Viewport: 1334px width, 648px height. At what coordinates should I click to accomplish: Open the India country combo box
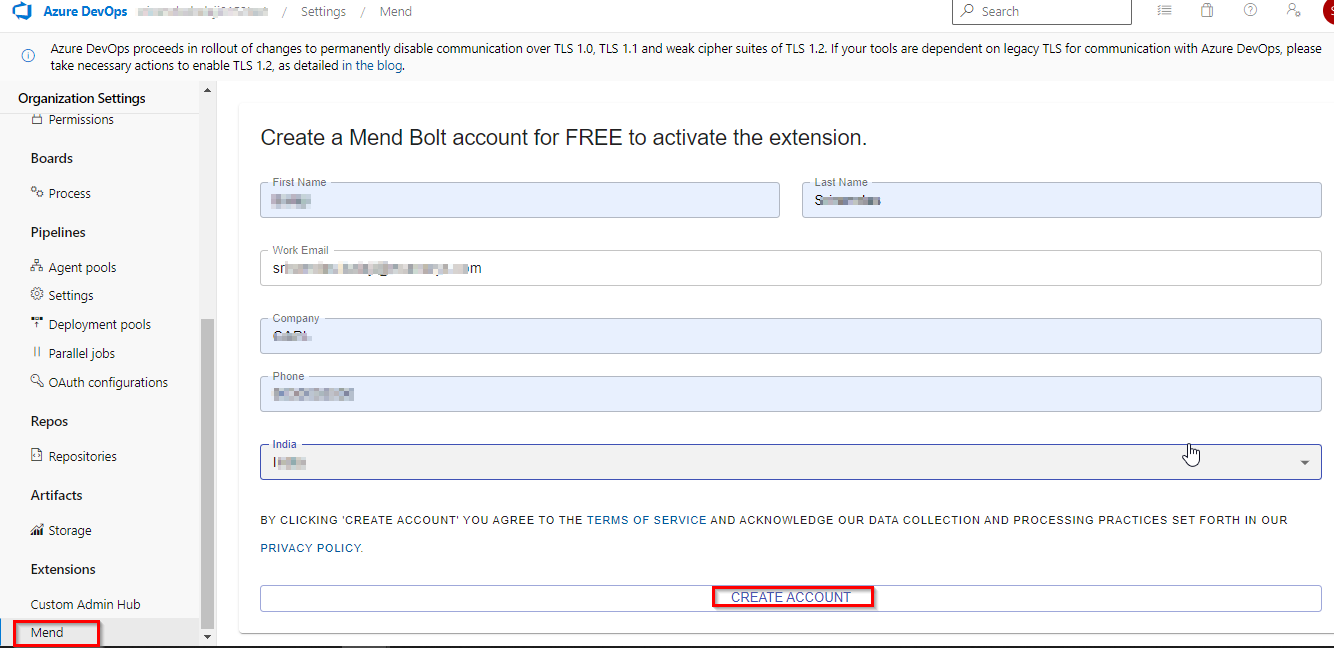coord(791,461)
